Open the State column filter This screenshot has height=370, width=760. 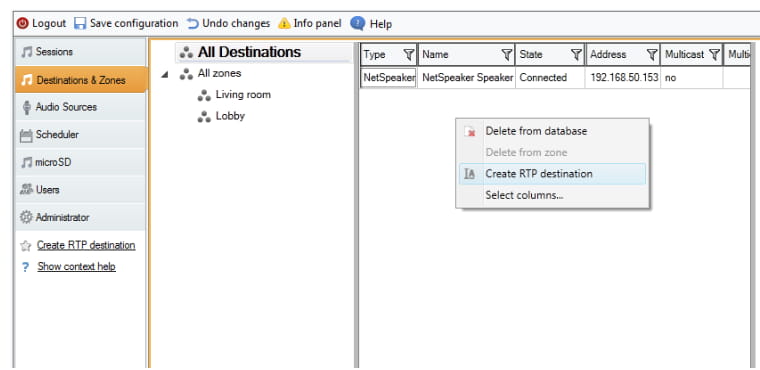click(x=576, y=55)
